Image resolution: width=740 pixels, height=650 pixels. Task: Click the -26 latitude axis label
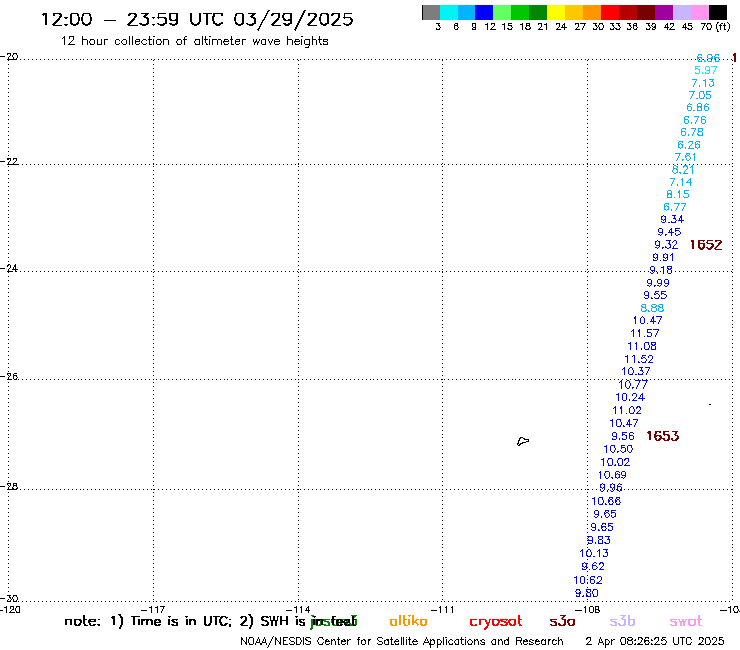click(9, 377)
